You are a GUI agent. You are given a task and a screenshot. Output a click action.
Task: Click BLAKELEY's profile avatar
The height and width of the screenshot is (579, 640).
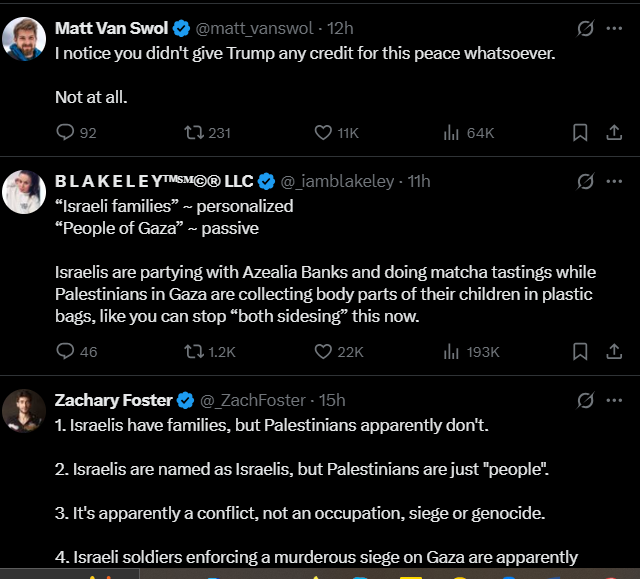[x=24, y=192]
